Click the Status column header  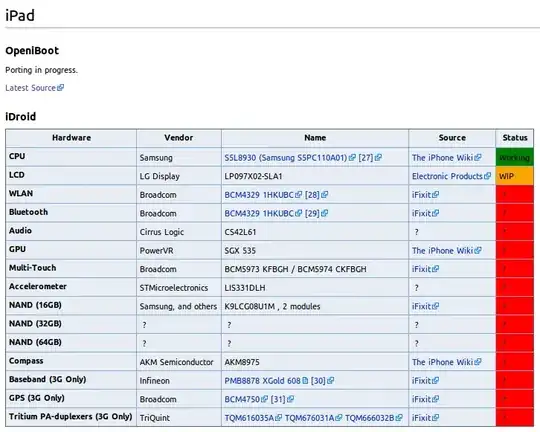point(515,138)
